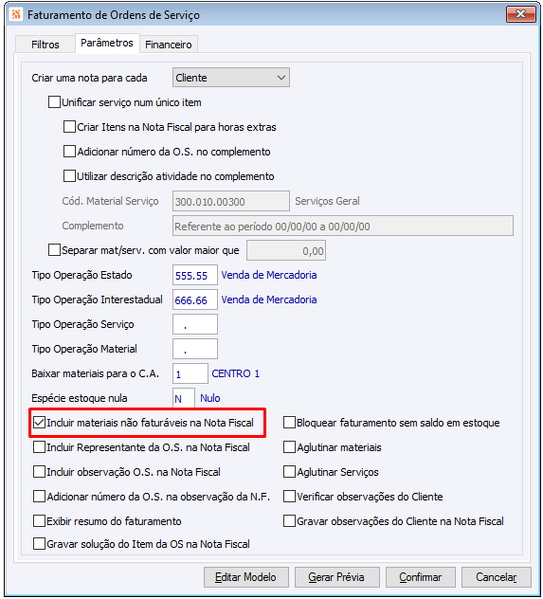Click the 'CENTRO 1' label text
The width and height of the screenshot is (543, 599).
point(235,374)
